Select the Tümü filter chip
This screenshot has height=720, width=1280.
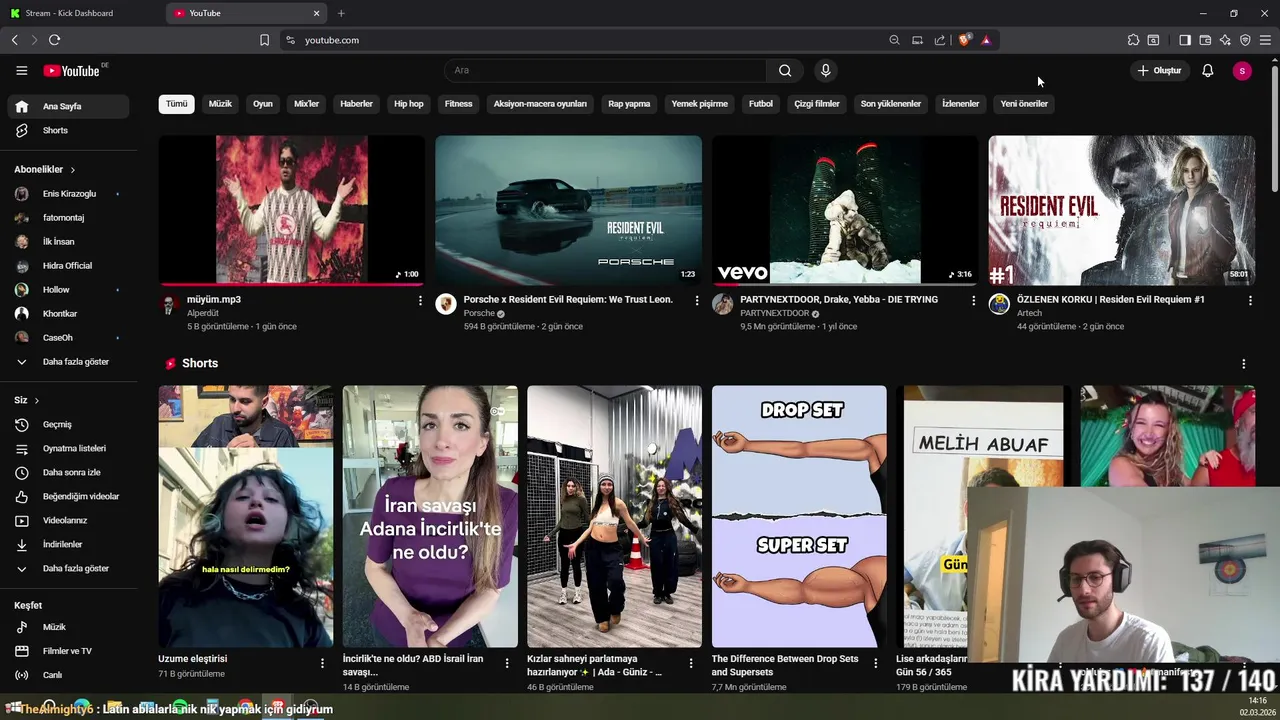click(x=176, y=104)
